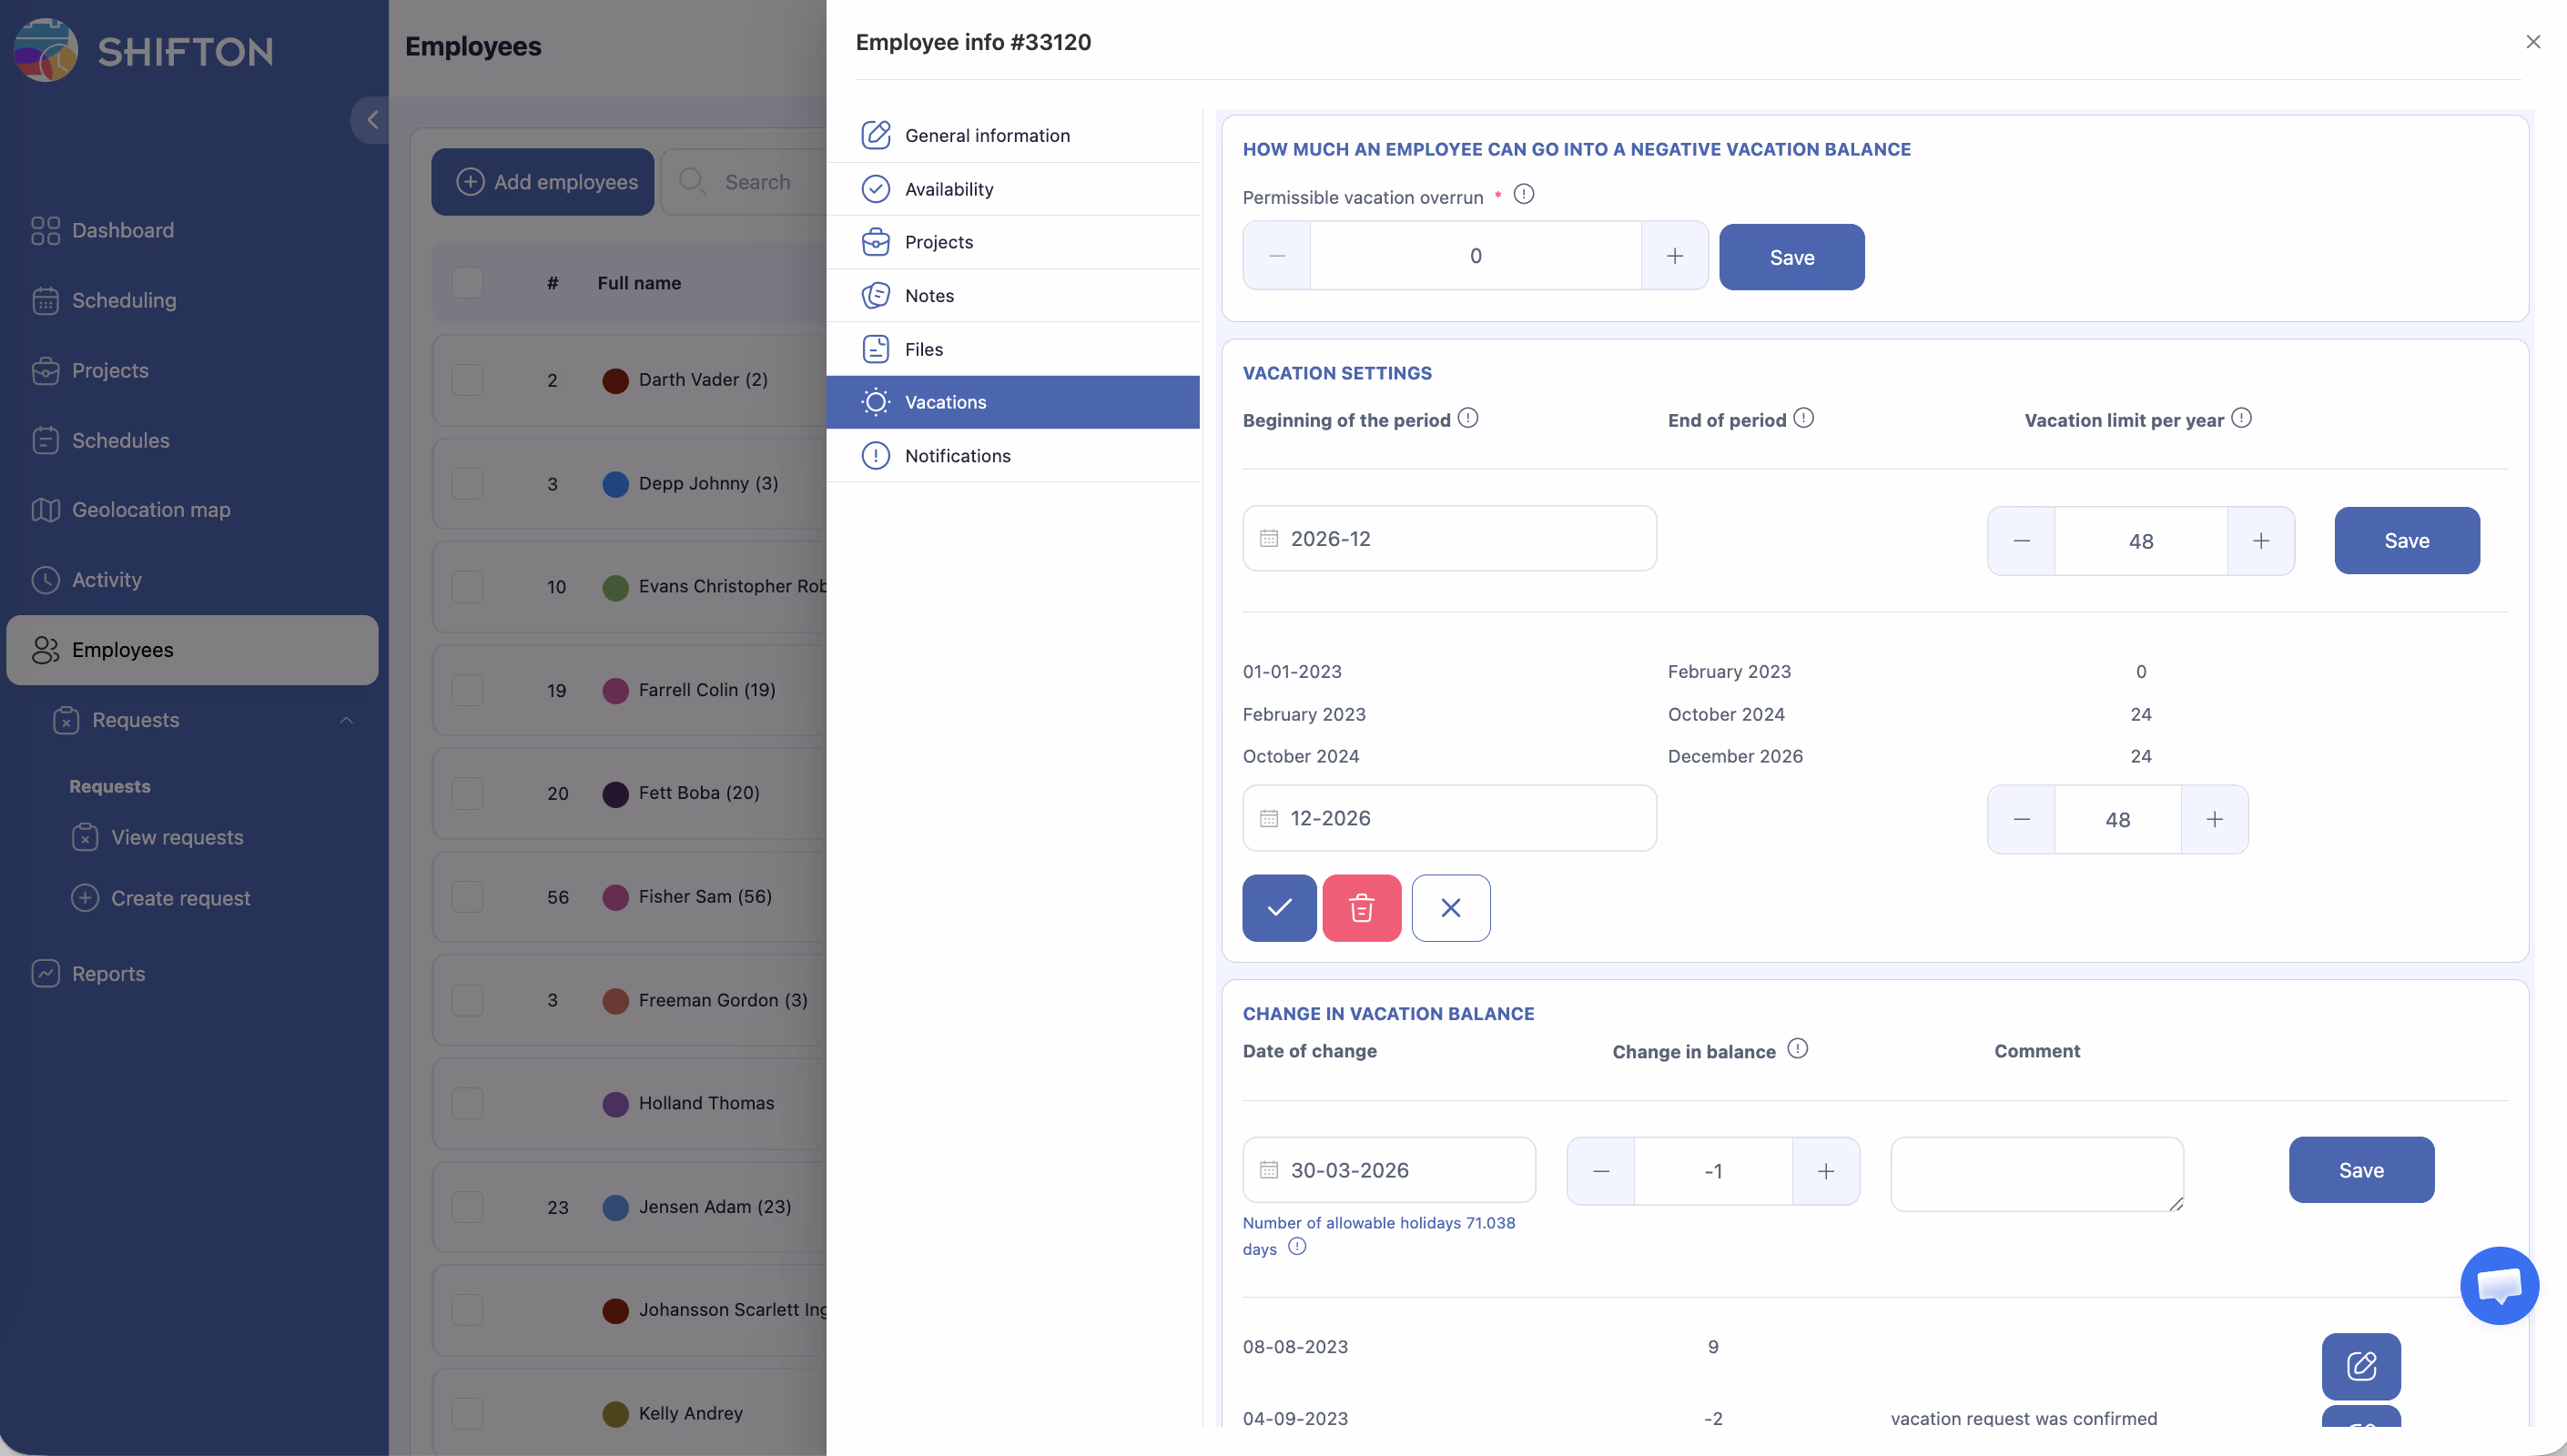This screenshot has height=1456, width=2567.
Task: Open the Notifications tab
Action: point(957,456)
